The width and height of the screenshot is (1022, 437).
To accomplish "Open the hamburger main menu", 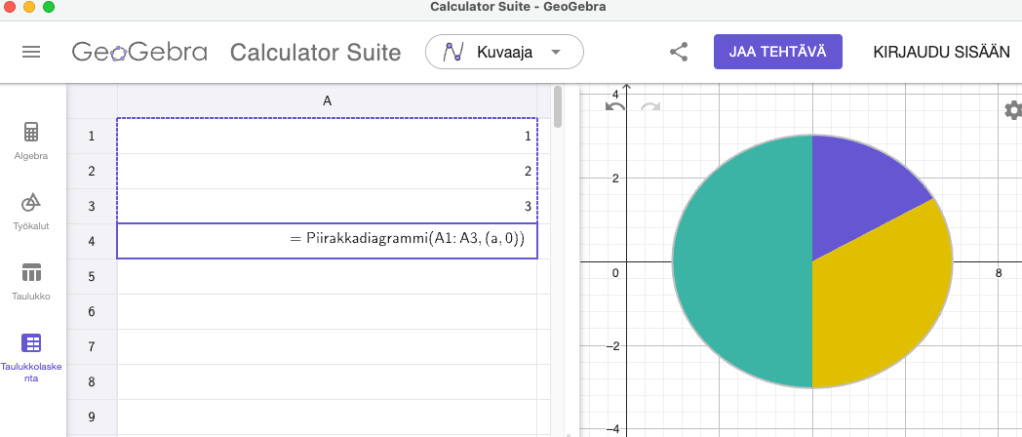I will [31, 52].
